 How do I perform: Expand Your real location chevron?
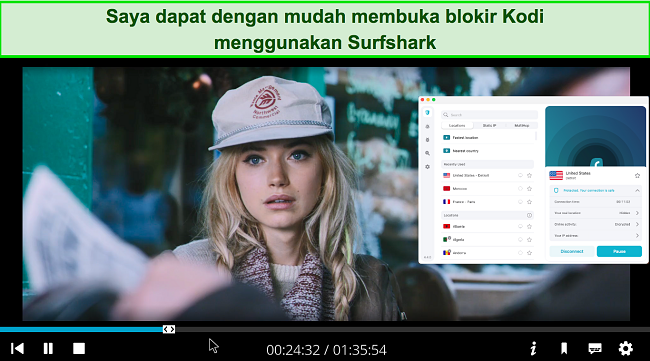click(638, 213)
